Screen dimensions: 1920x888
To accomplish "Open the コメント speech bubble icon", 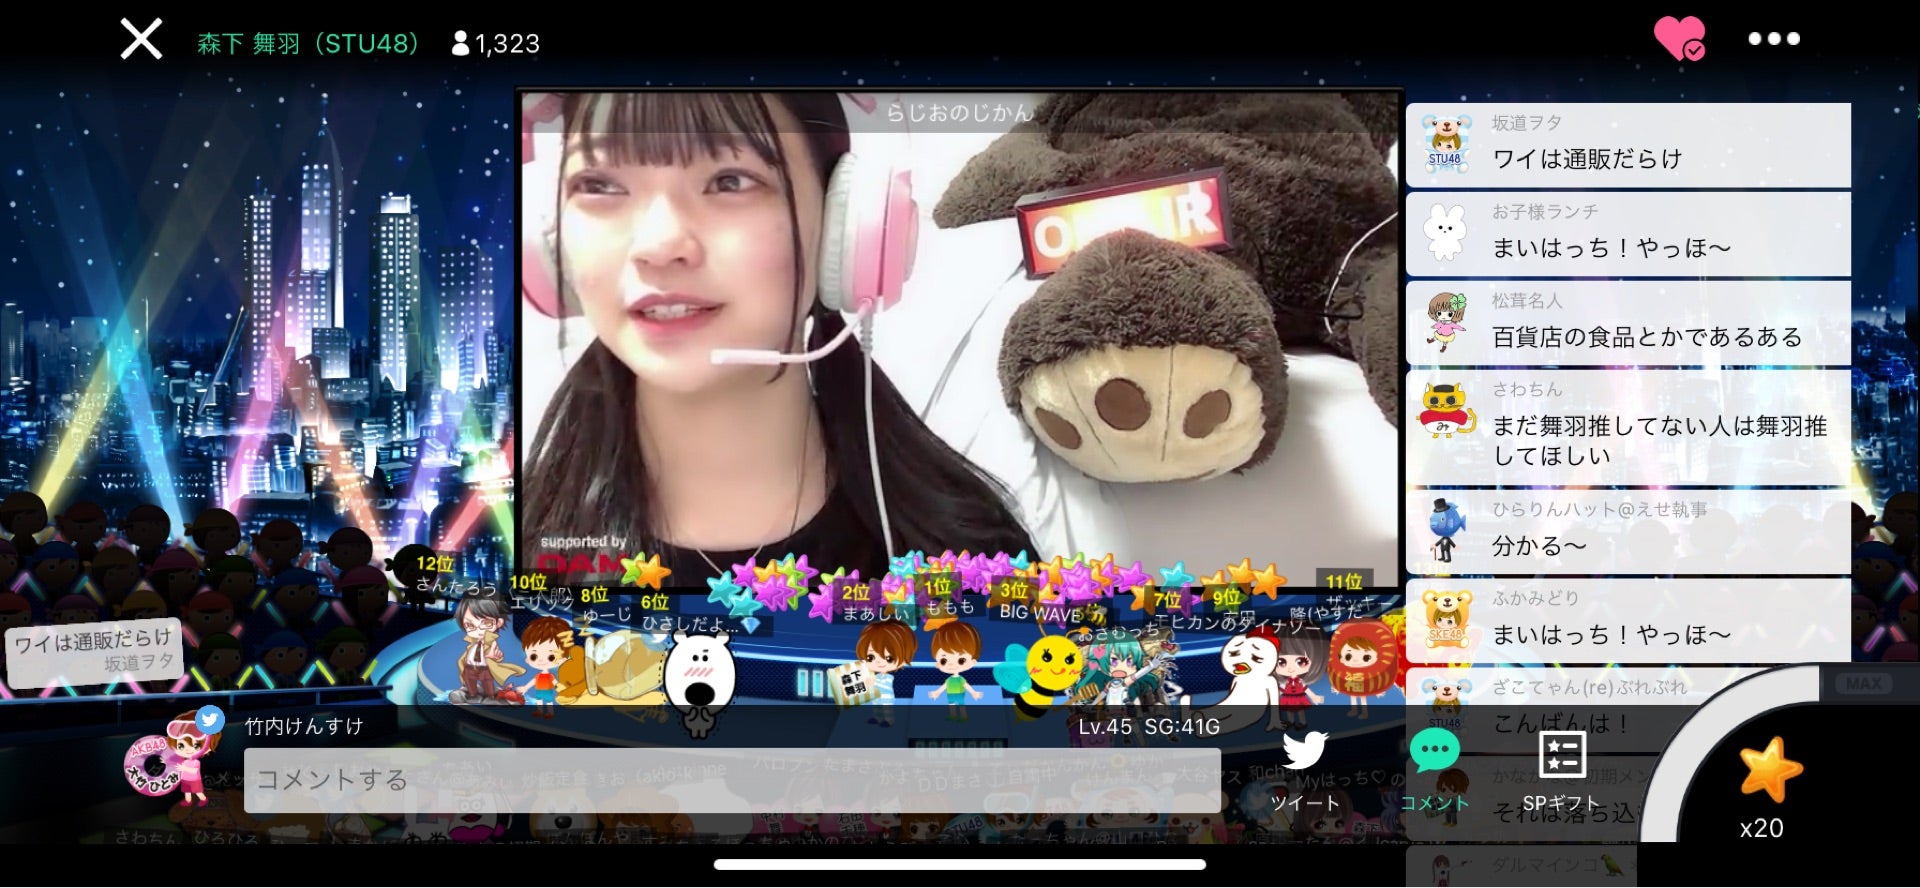I will (1434, 750).
